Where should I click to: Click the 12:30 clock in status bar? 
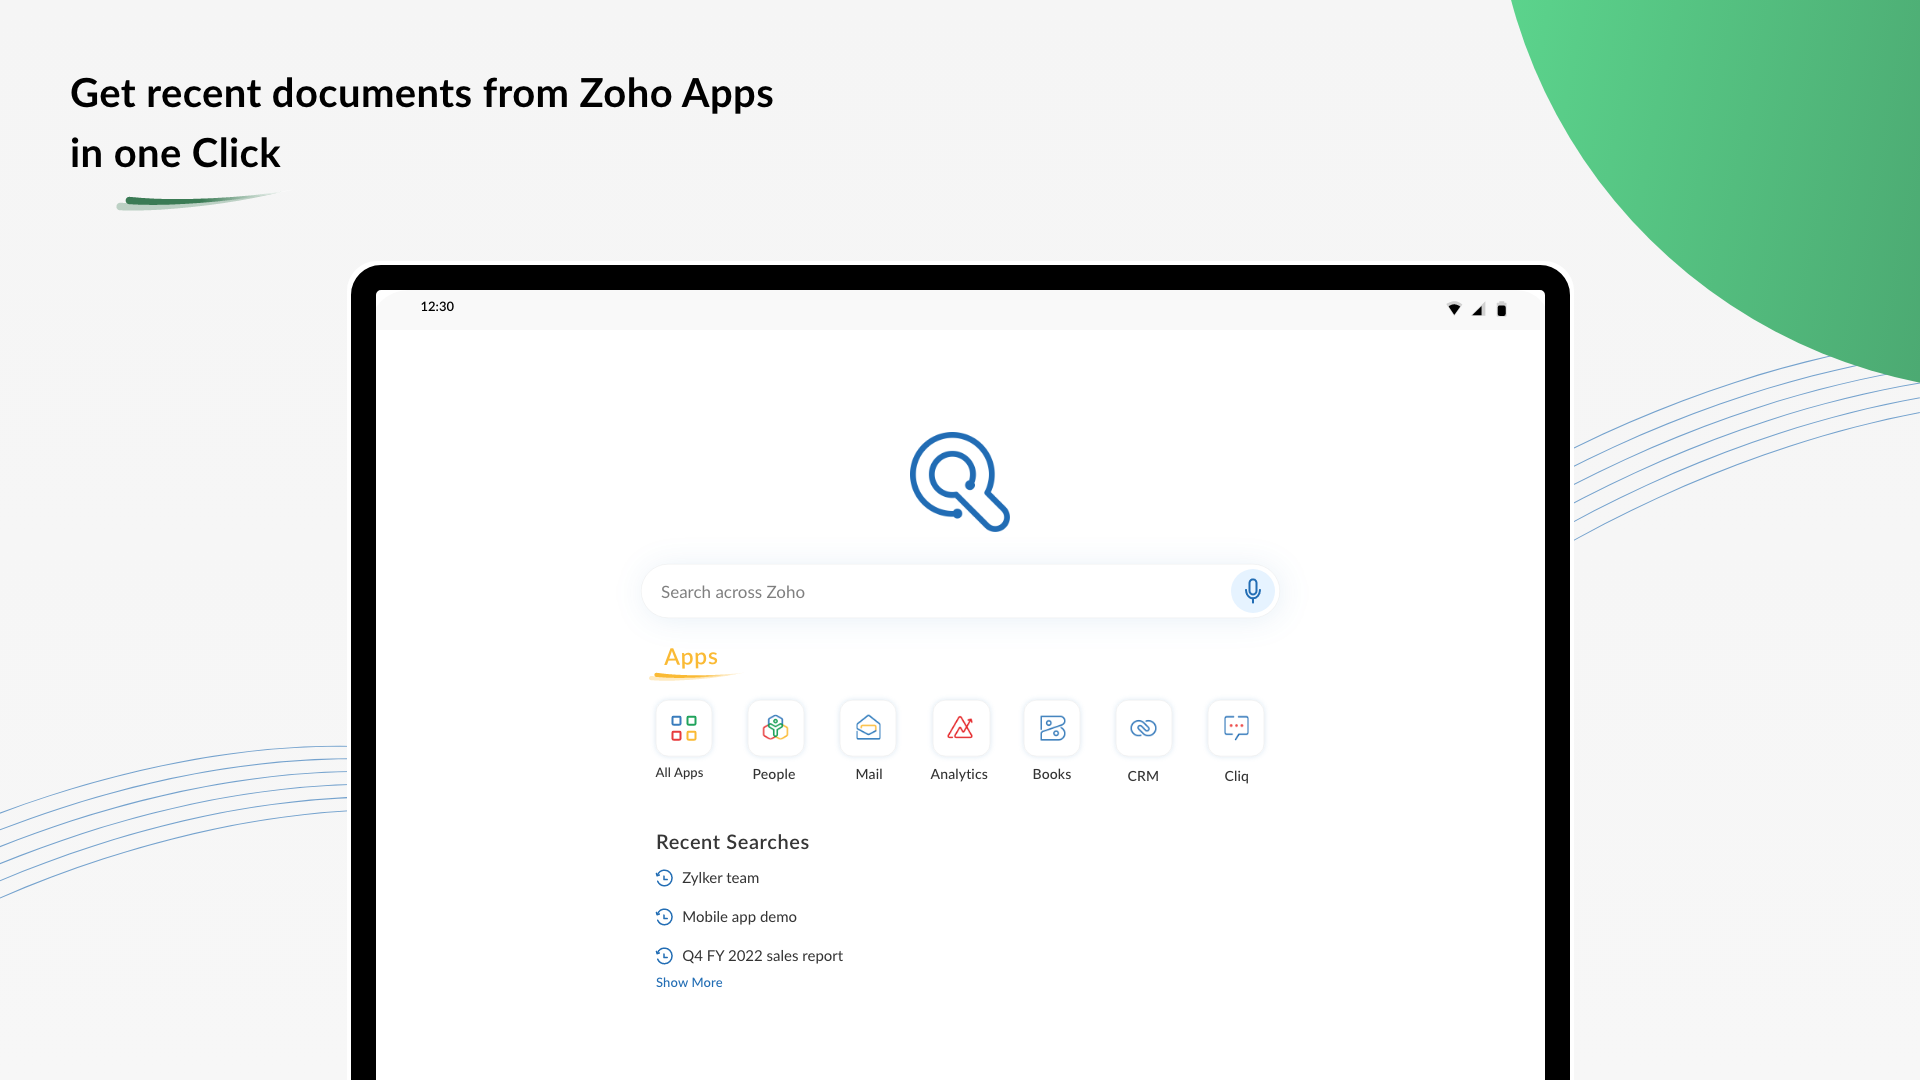(x=437, y=307)
